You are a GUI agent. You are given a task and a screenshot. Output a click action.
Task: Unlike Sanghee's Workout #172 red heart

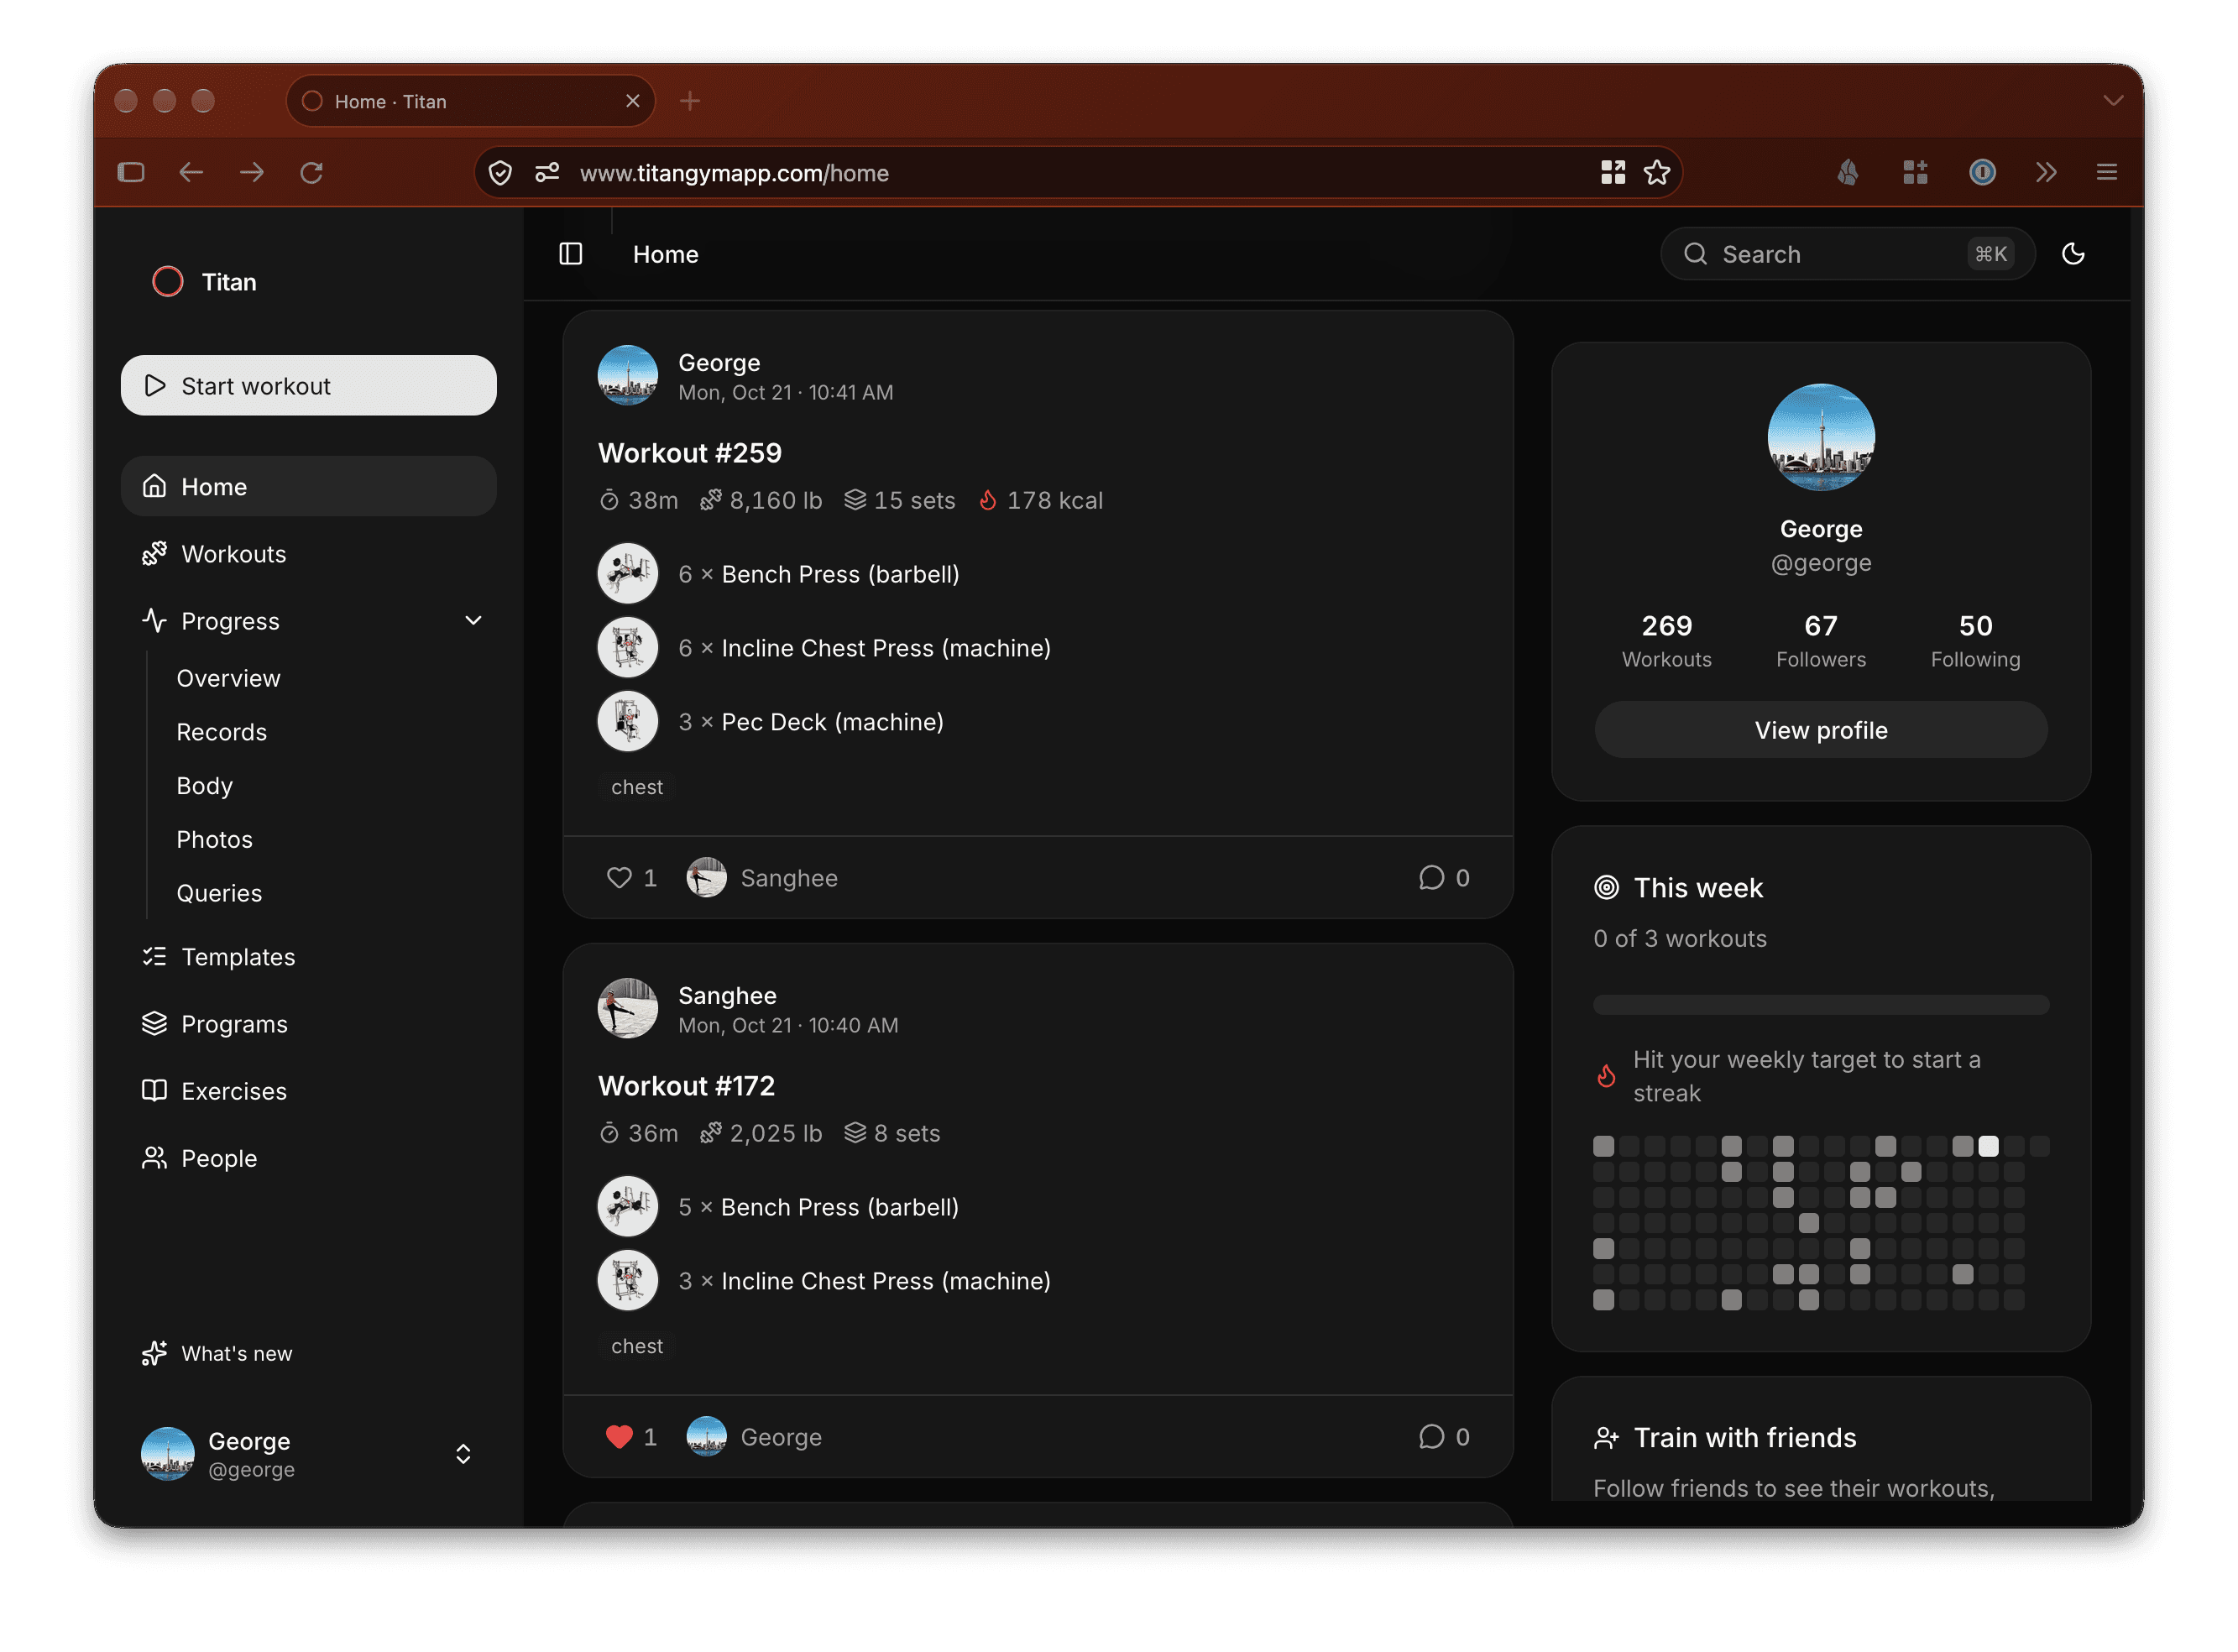[619, 1437]
